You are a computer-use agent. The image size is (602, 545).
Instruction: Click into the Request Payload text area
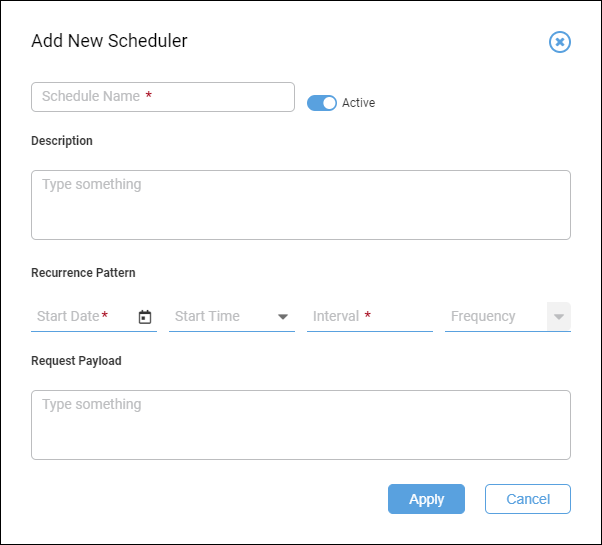pyautogui.click(x=301, y=425)
